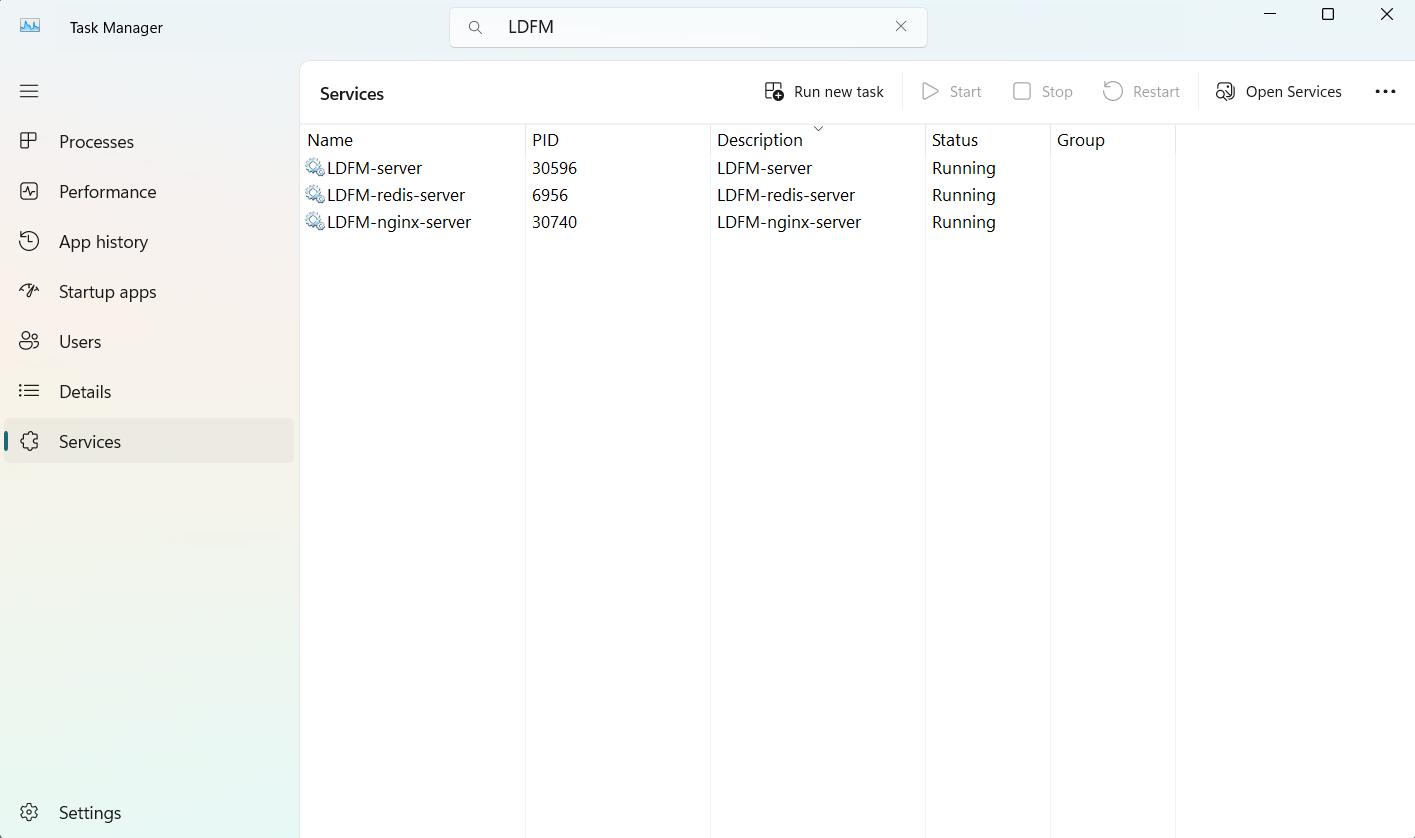
Task: Sort the list by PID column
Action: (x=545, y=140)
